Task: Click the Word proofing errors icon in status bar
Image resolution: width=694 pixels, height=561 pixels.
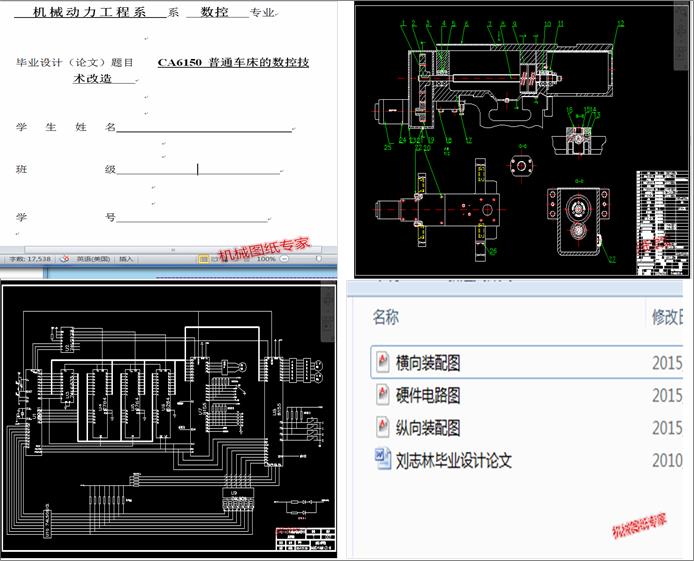Action: point(65,259)
